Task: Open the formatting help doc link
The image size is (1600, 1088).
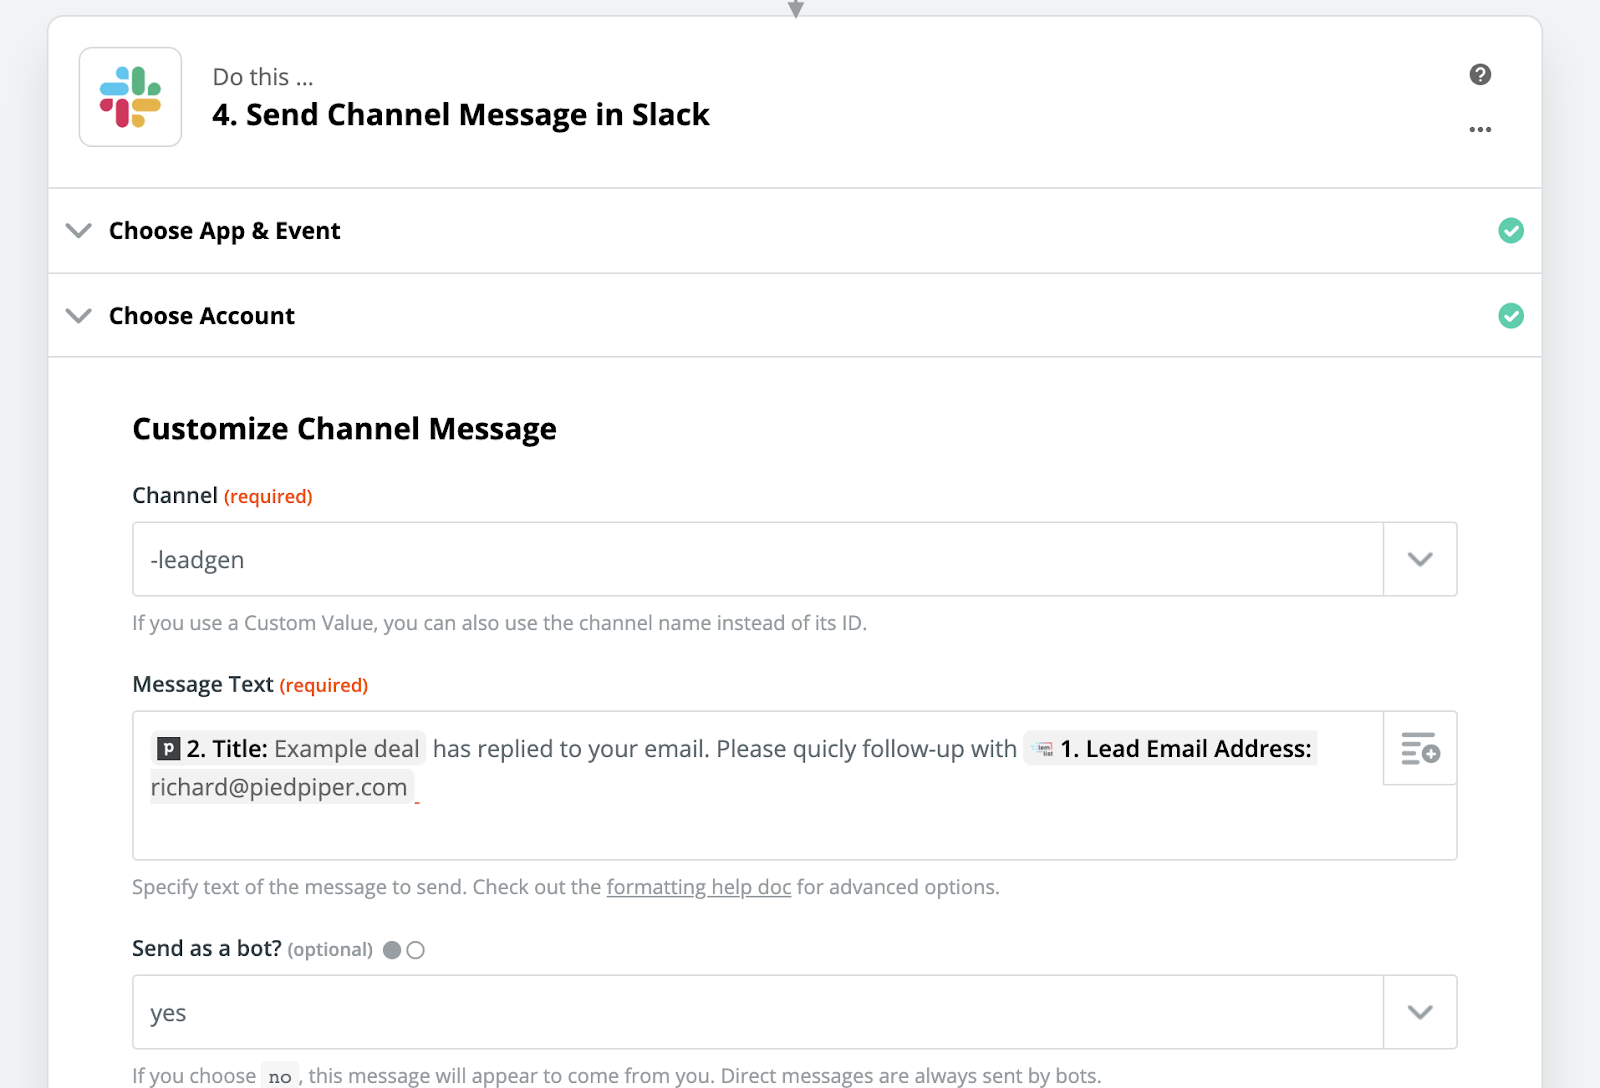Action: tap(698, 887)
